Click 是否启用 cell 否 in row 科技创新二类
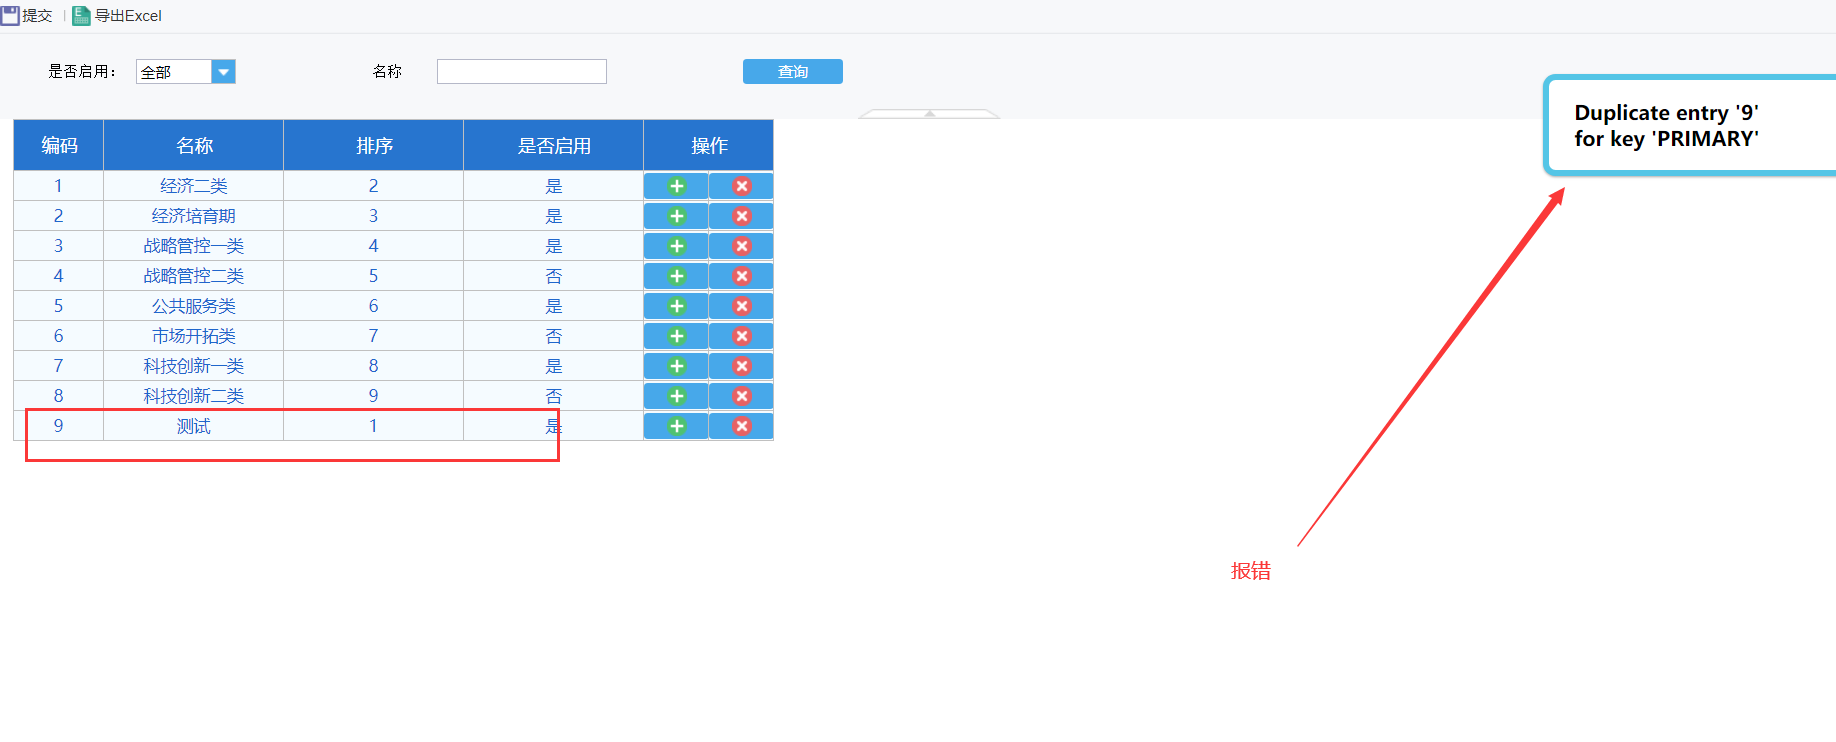The width and height of the screenshot is (1836, 742). click(554, 396)
